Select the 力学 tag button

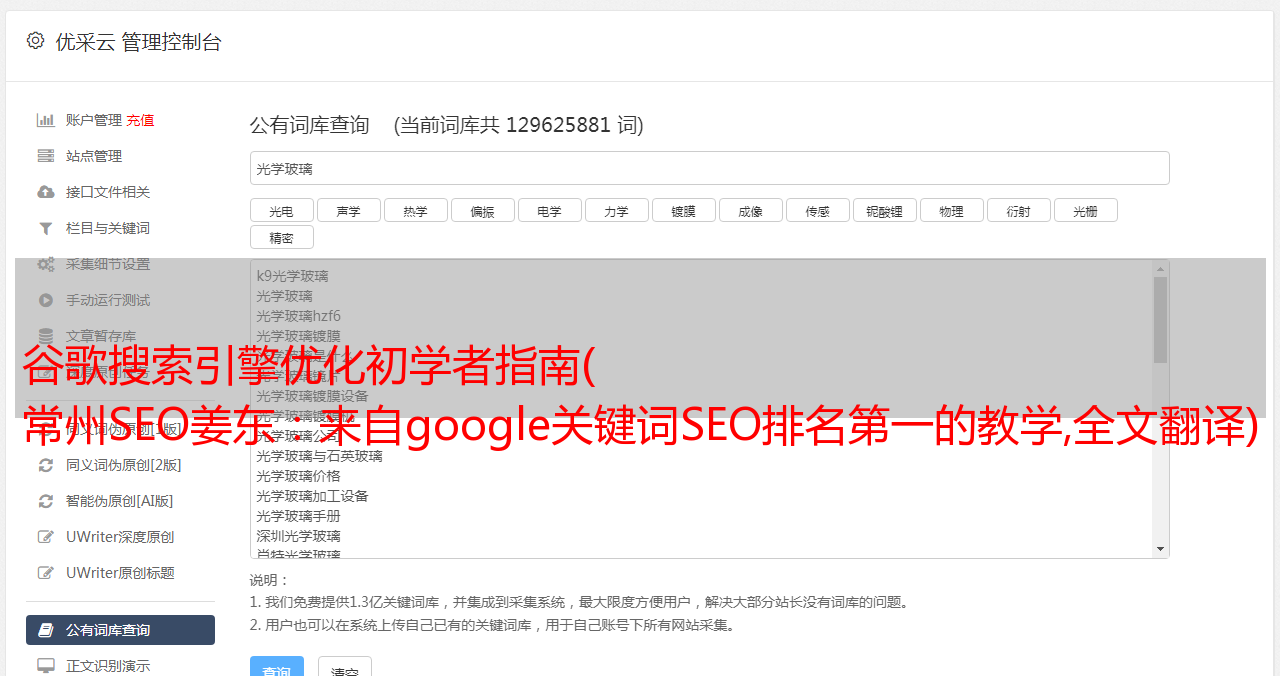616,211
